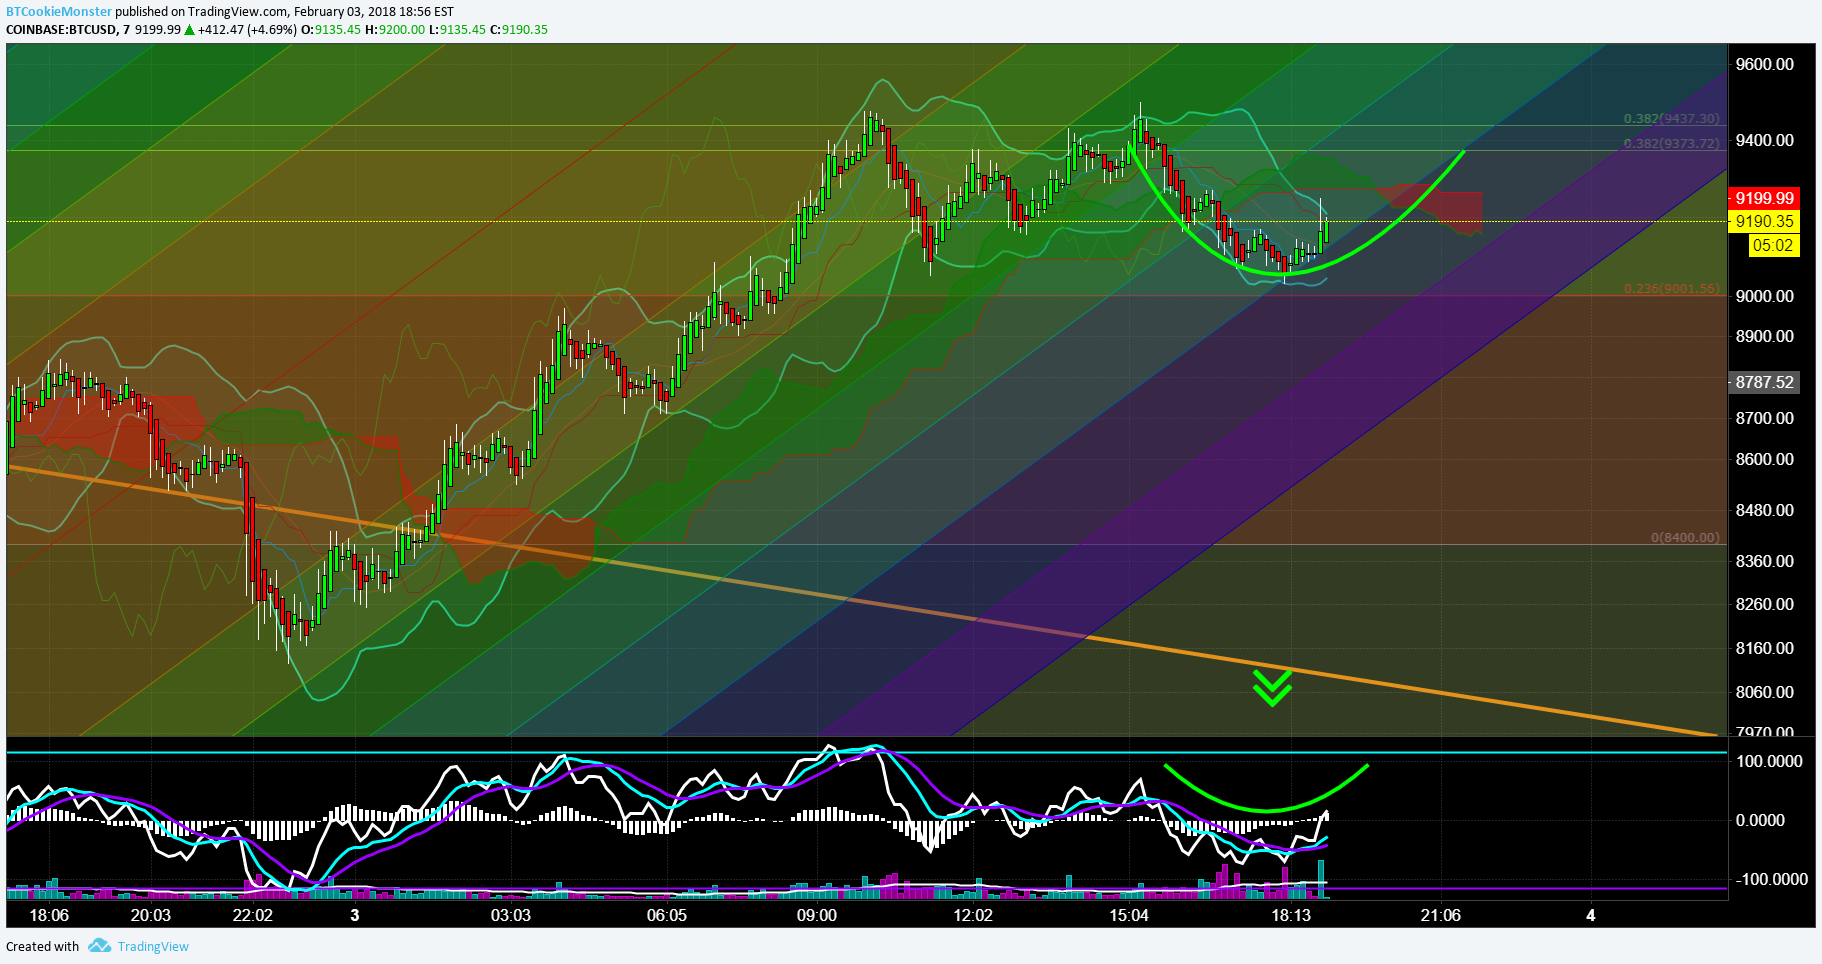Click the 0.382(9437.30) Fibonacci level label

1671,118
